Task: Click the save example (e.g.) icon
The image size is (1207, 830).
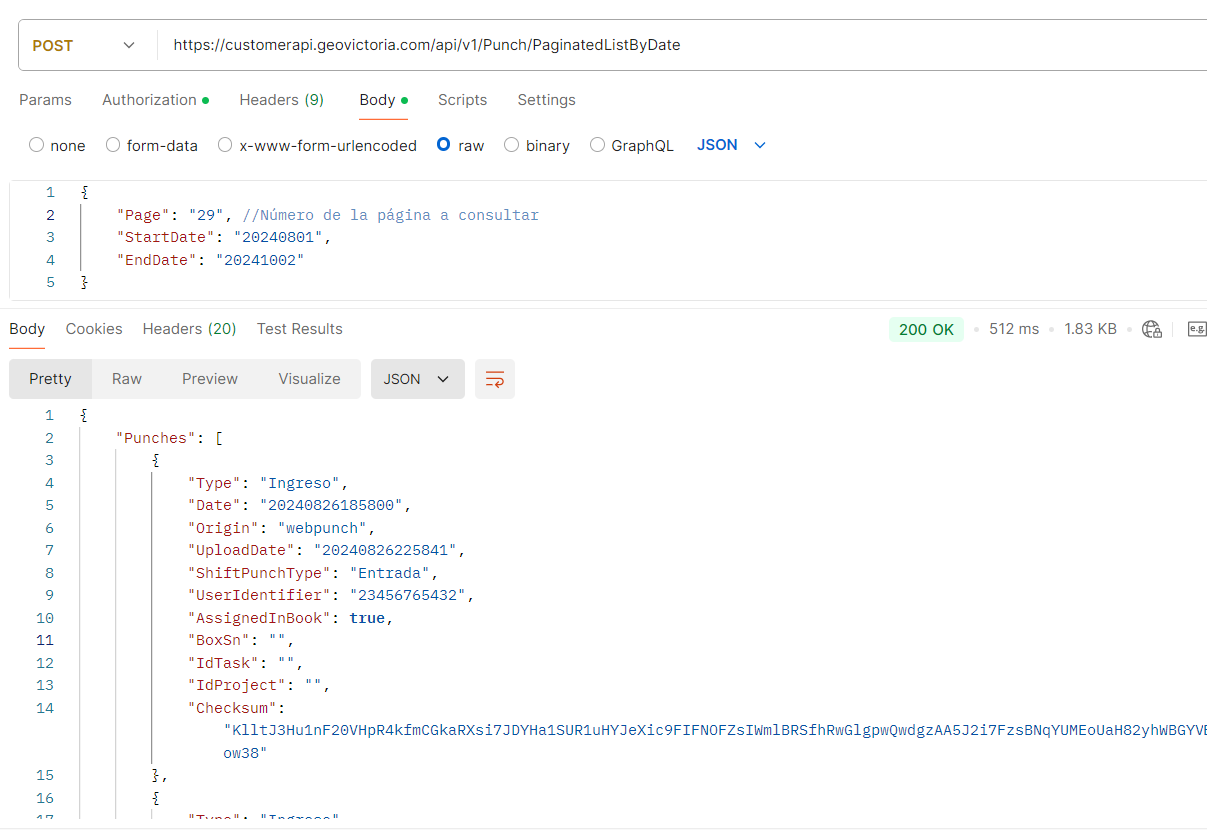Action: tap(1196, 329)
